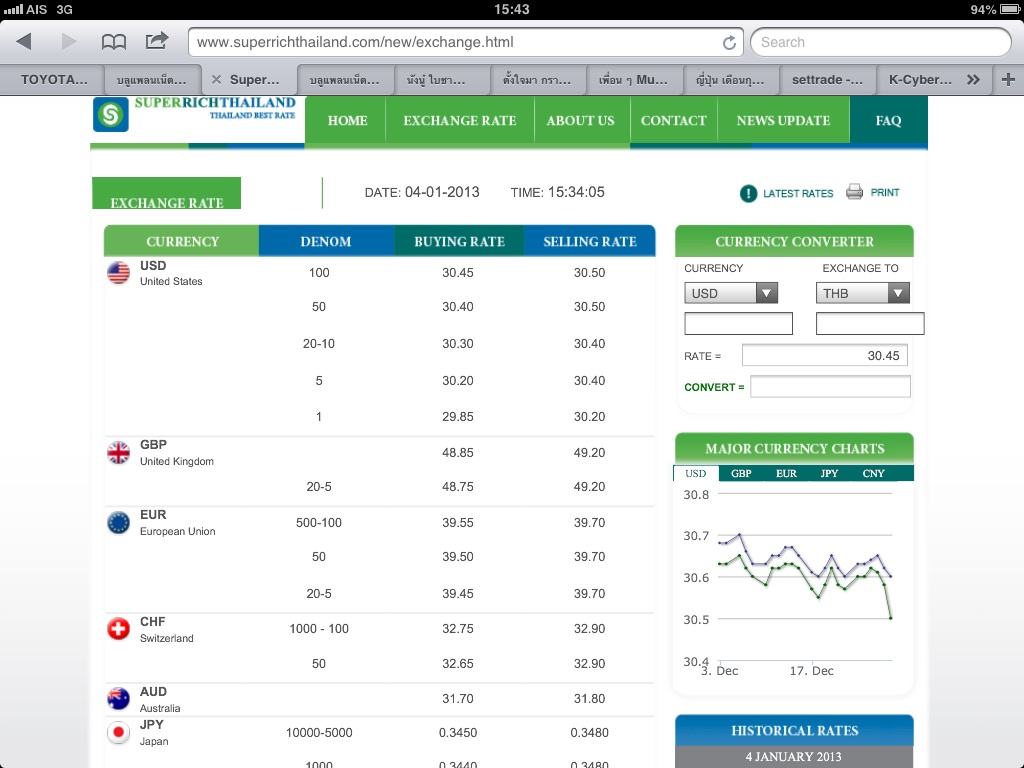The width and height of the screenshot is (1024, 768).
Task: Click the printer icon
Action: click(854, 192)
